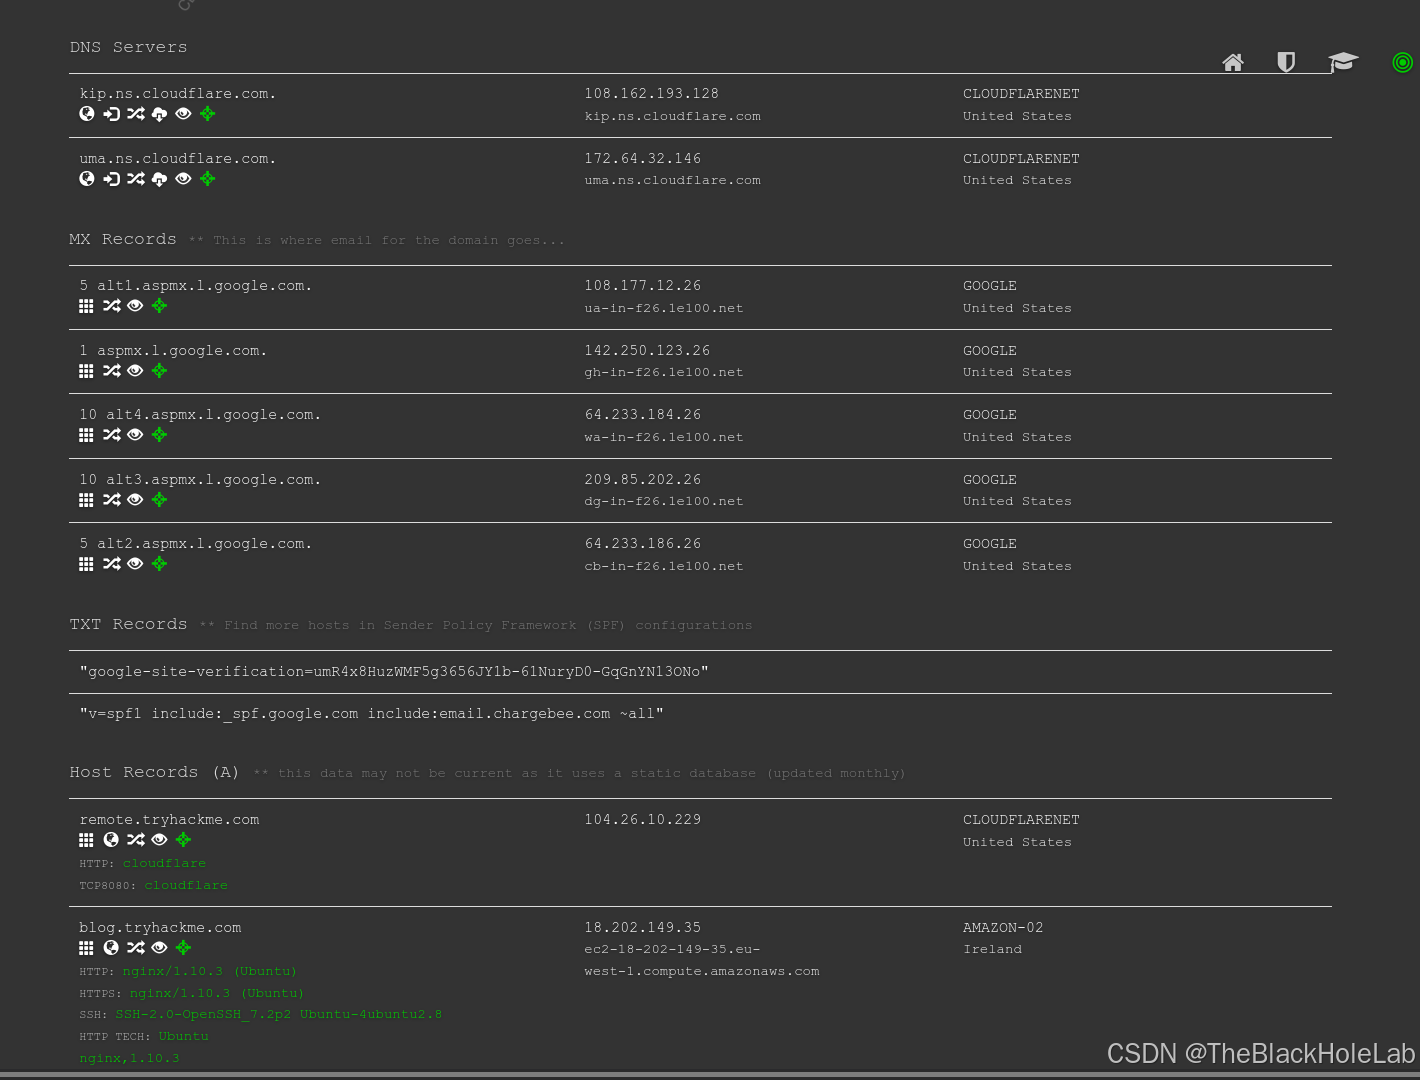Click AMAZON-02 network owner text
The image size is (1420, 1080).
pos(1003,928)
